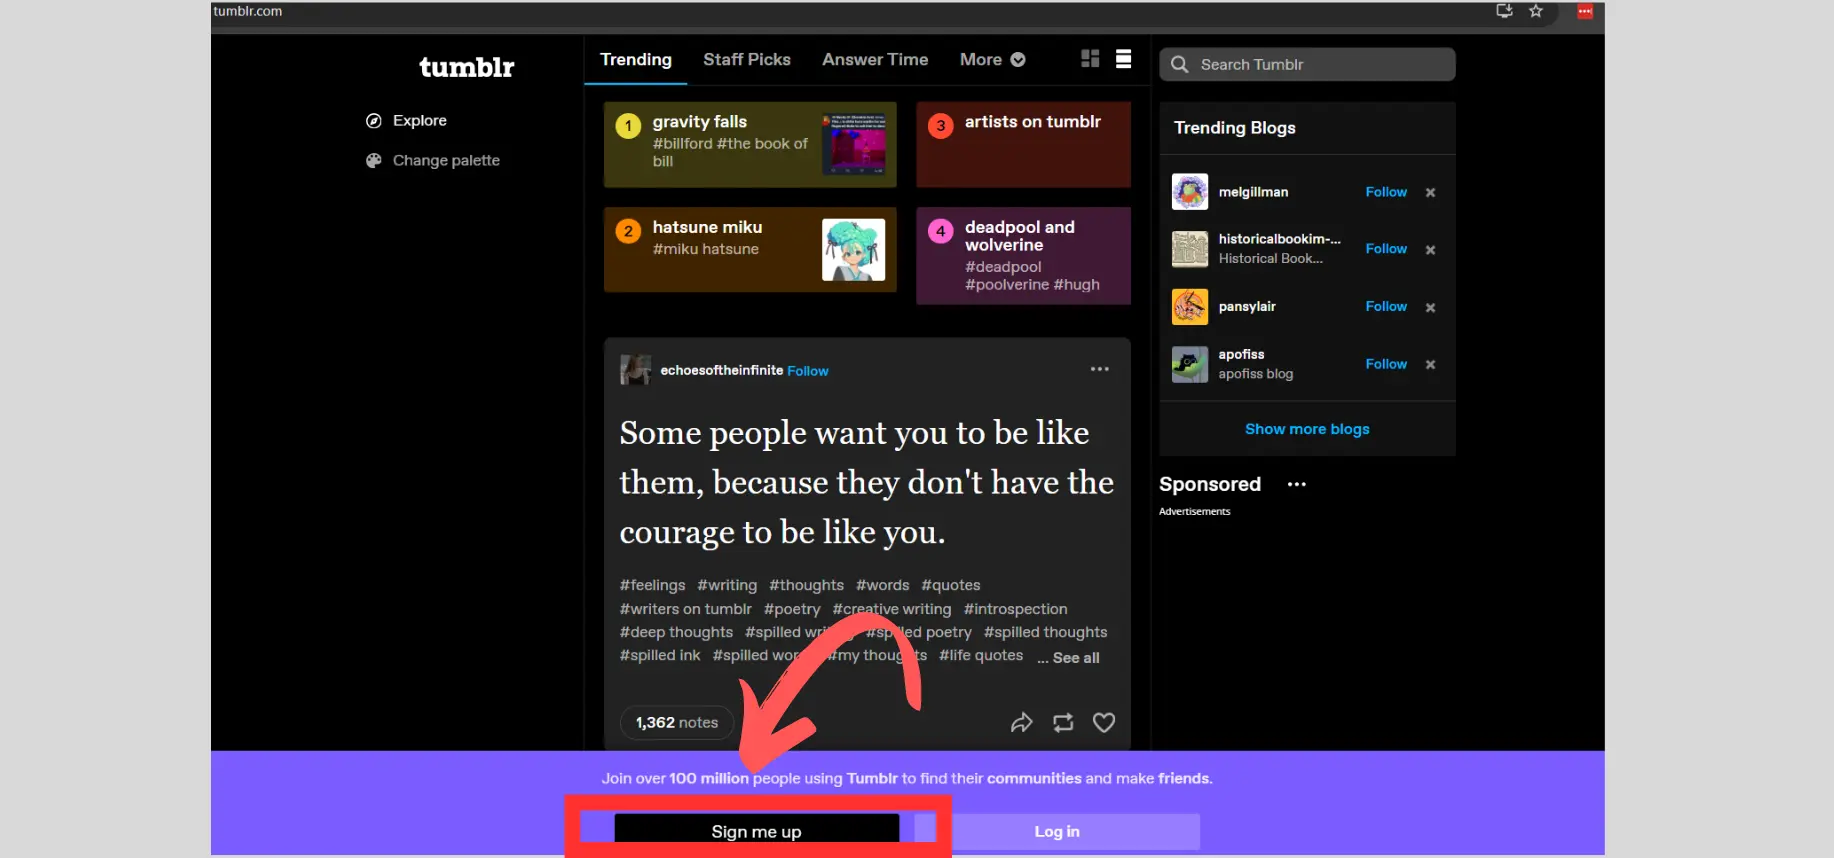Open post options three-dot menu
Viewport: 1834px width, 858px height.
pos(1100,369)
